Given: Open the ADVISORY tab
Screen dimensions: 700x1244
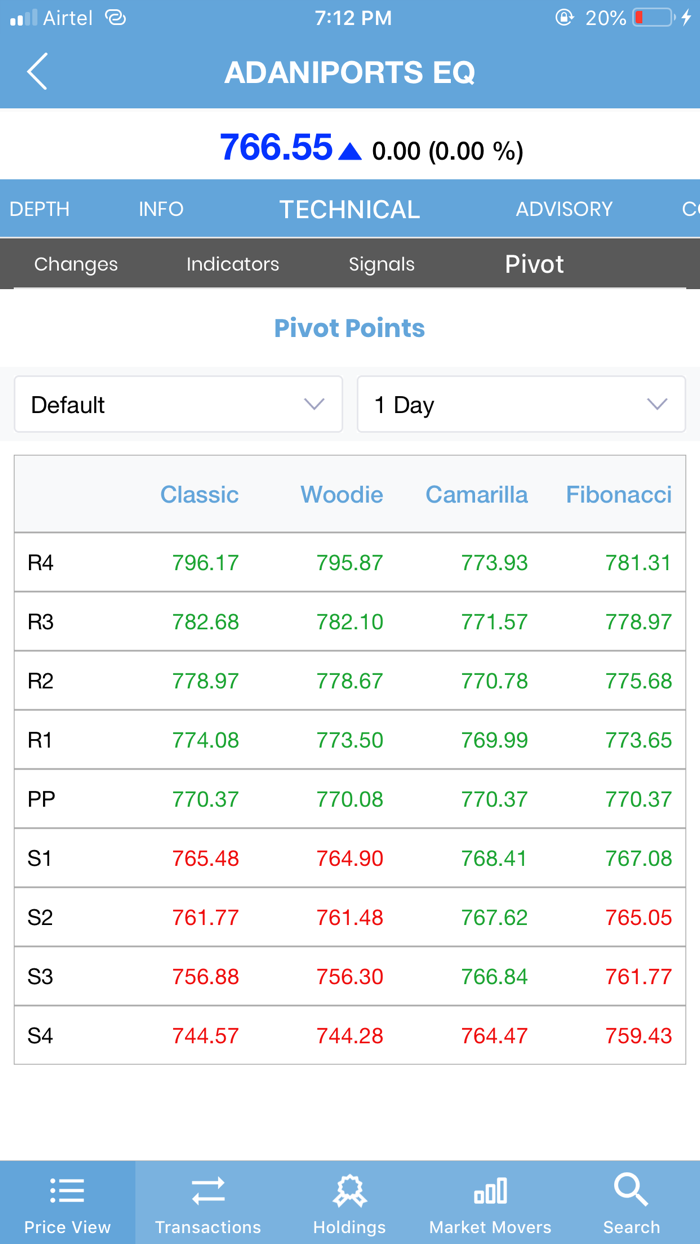Looking at the screenshot, I should click(x=564, y=209).
